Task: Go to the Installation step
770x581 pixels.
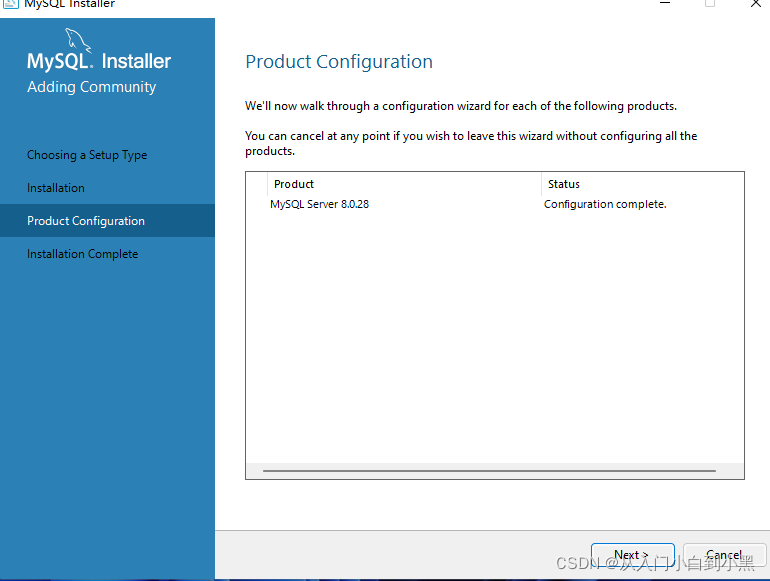Action: click(56, 188)
